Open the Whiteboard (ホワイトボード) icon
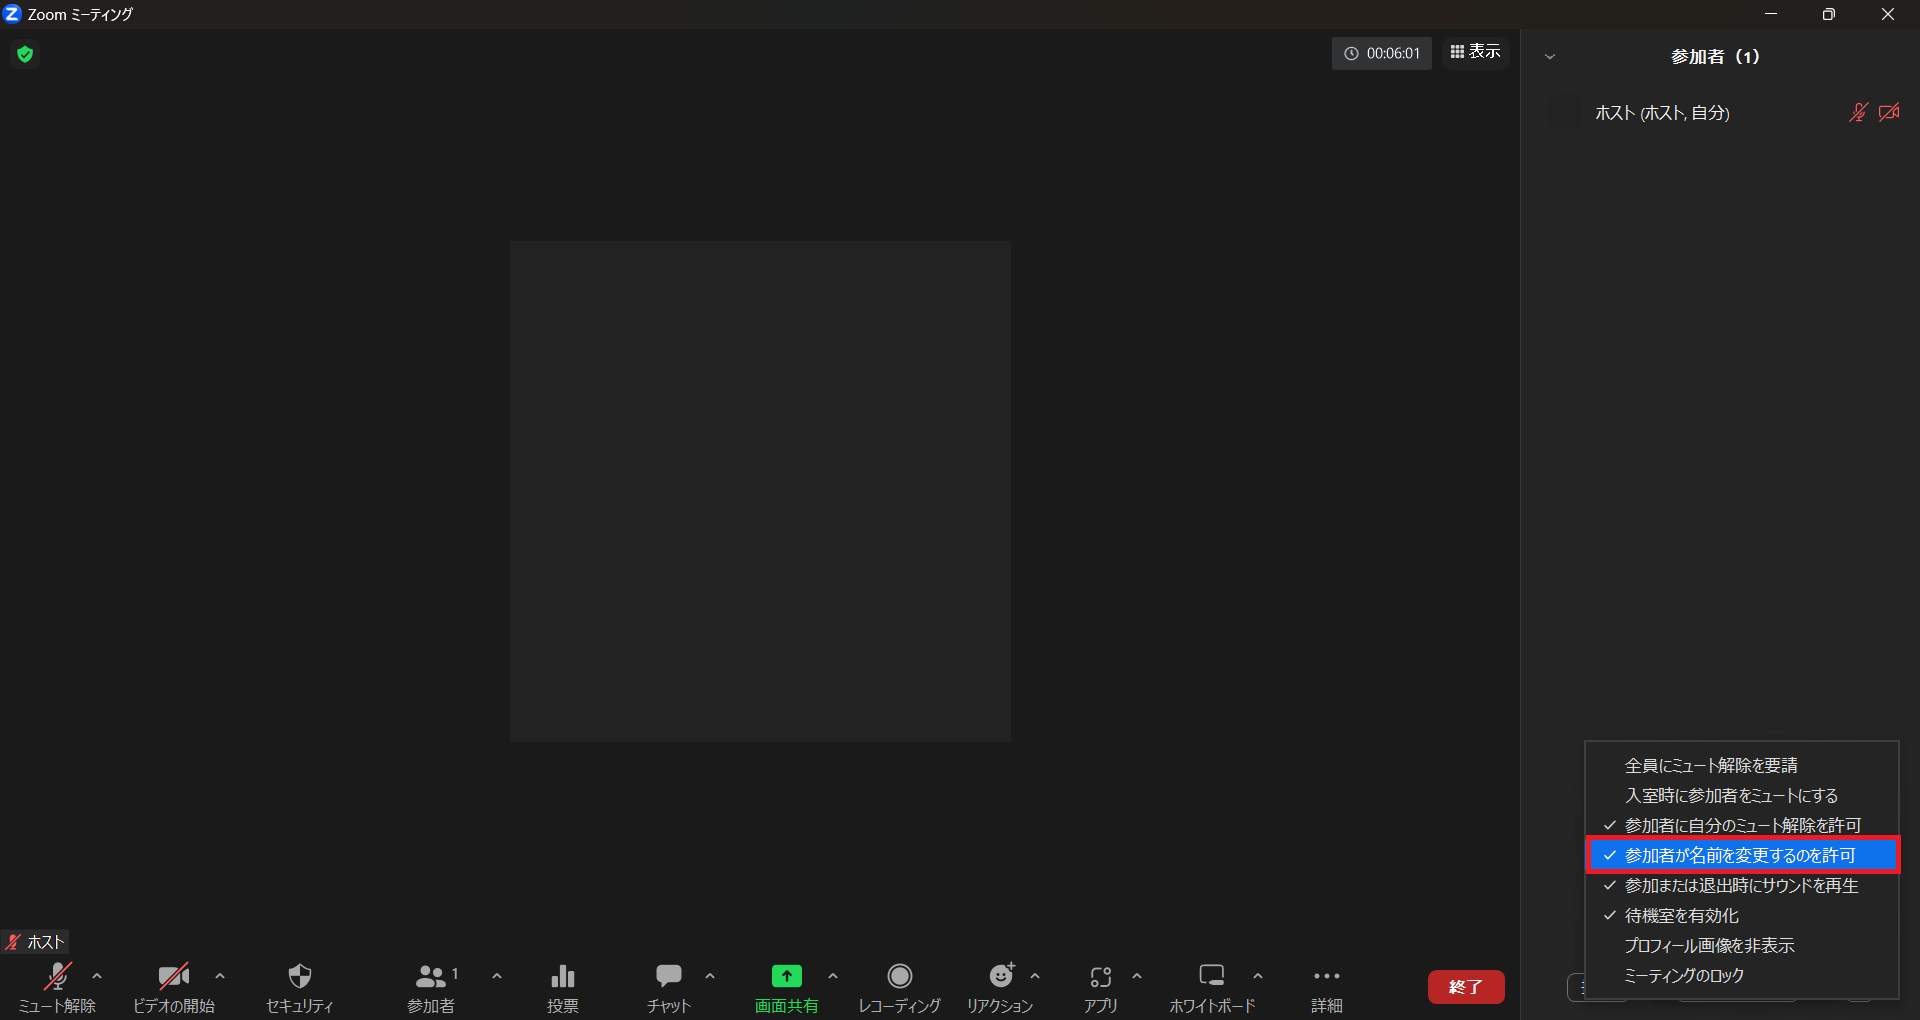Screen dimensions: 1920x1020 click(1211, 977)
